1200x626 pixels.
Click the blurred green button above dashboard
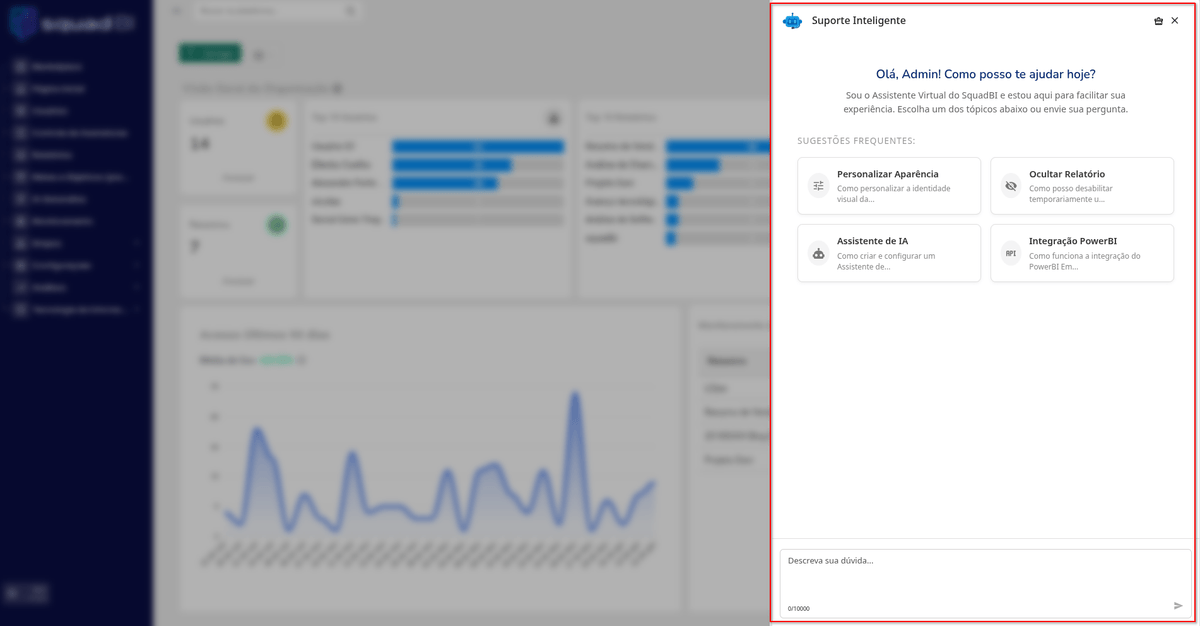tap(209, 54)
